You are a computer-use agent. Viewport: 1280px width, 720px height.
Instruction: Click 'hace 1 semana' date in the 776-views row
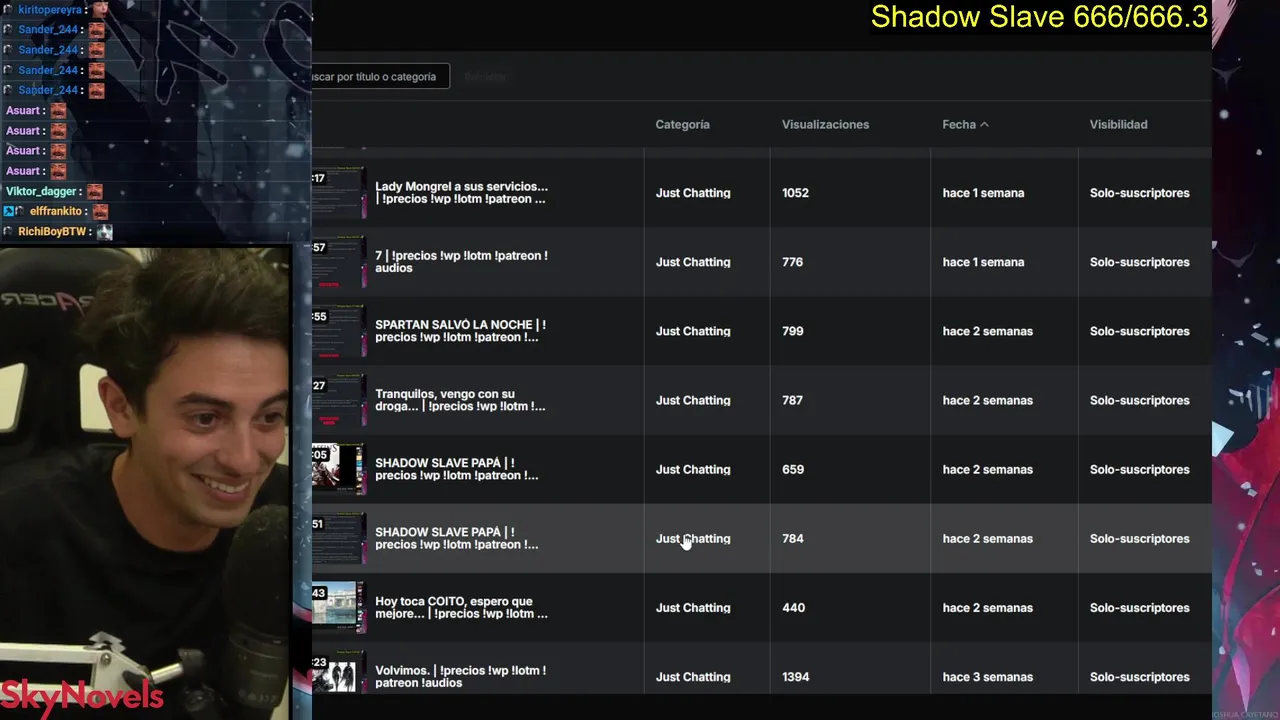point(983,262)
